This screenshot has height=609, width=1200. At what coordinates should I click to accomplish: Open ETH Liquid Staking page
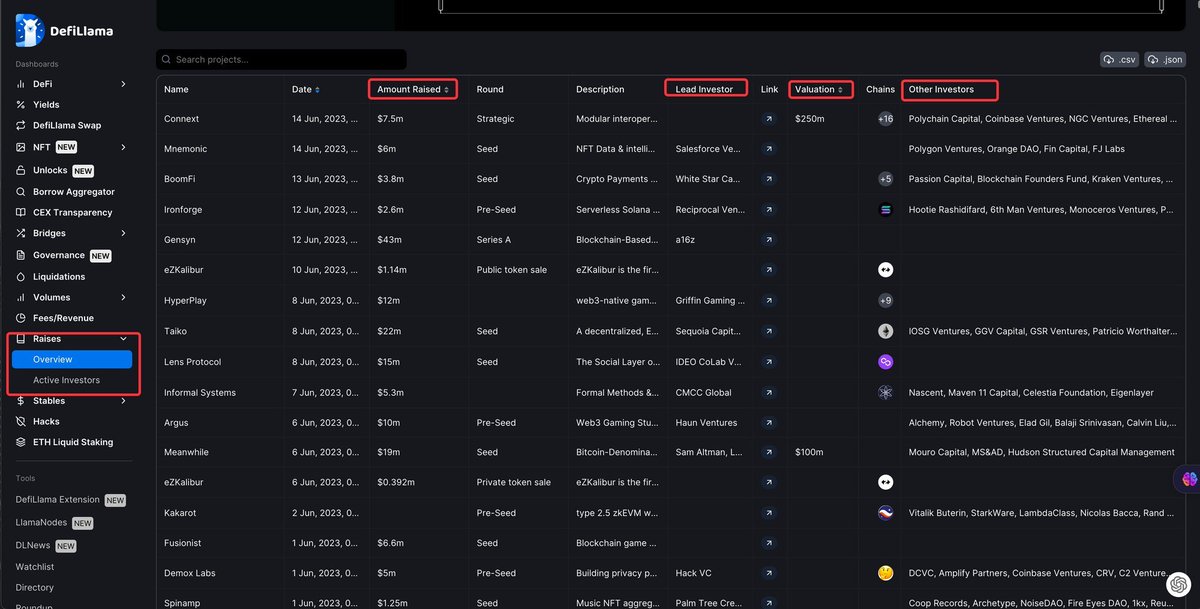click(x=73, y=442)
